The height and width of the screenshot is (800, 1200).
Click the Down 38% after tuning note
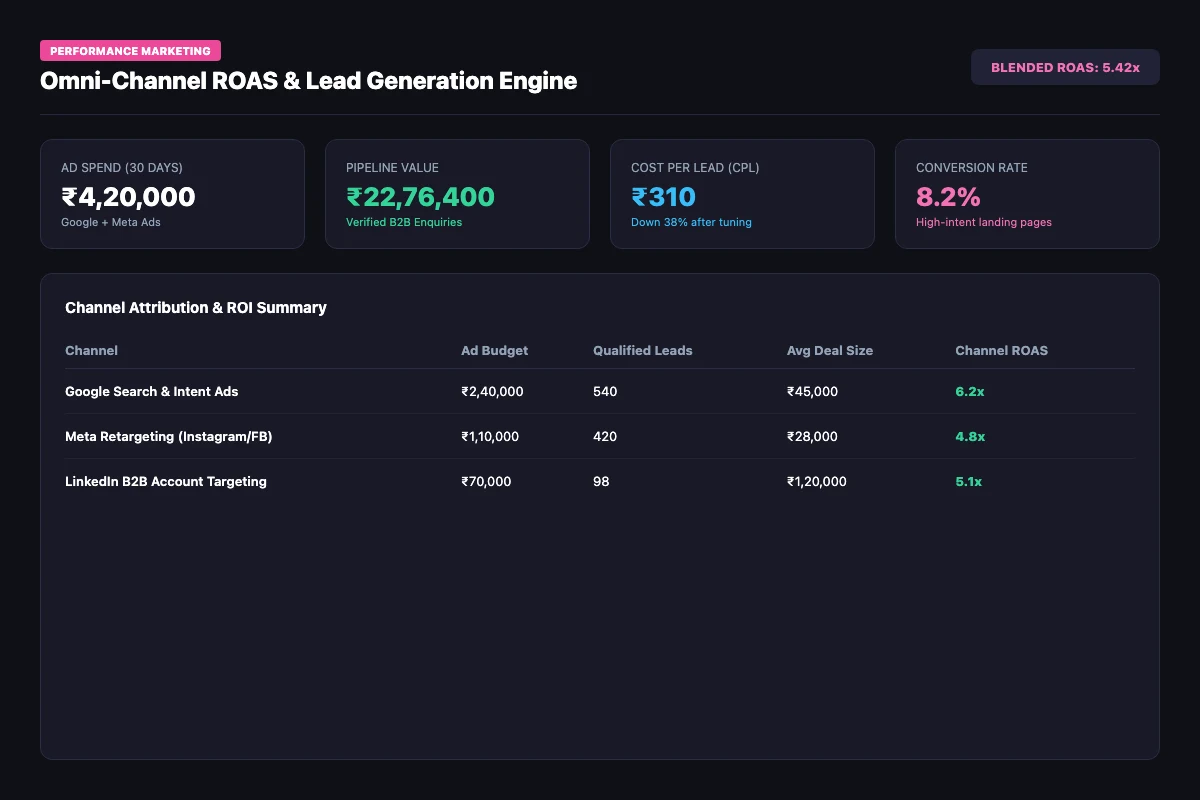(x=691, y=222)
